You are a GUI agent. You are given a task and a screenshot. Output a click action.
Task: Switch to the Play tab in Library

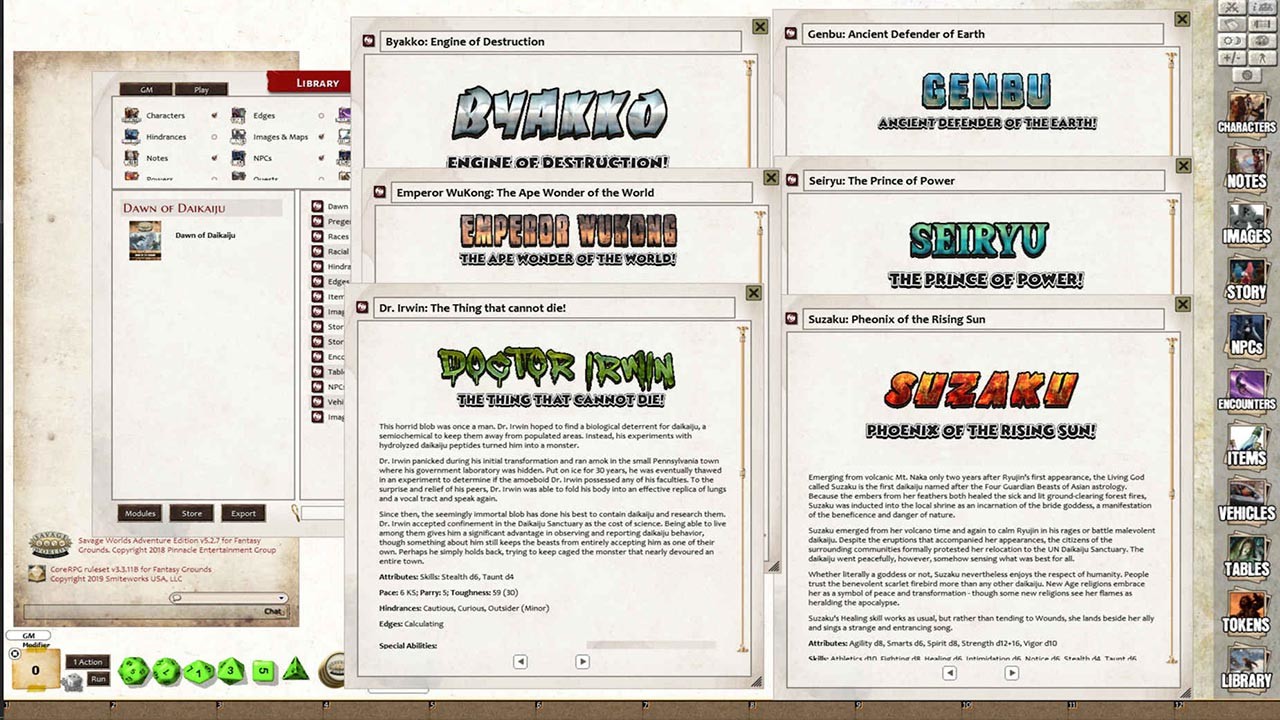201,90
